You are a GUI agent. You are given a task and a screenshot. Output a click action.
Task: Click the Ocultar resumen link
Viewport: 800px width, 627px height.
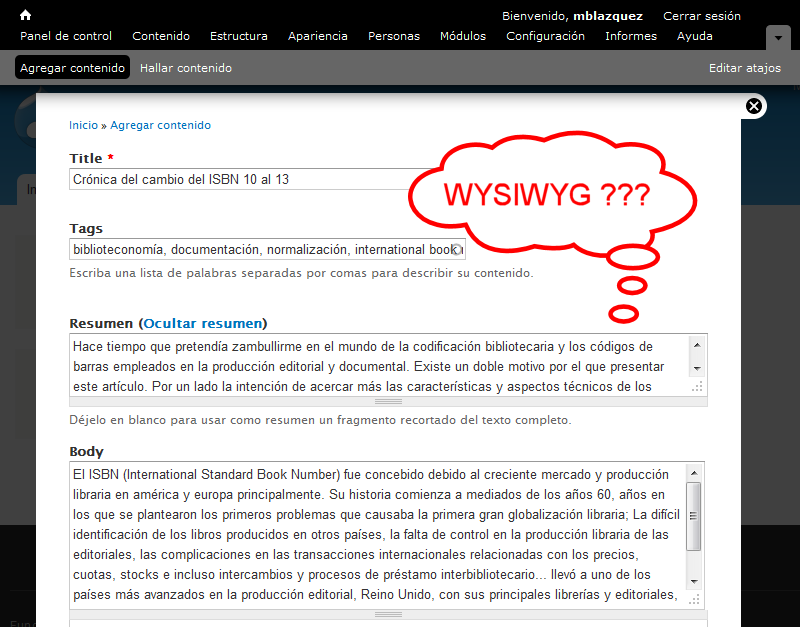point(203,323)
